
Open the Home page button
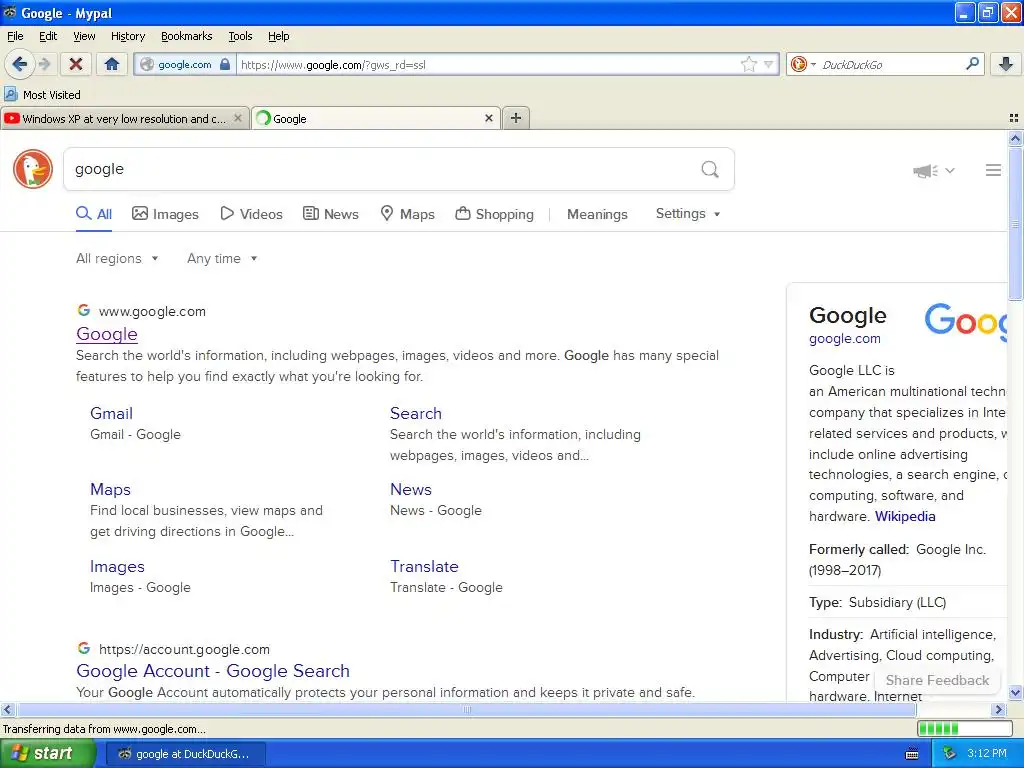[x=112, y=64]
